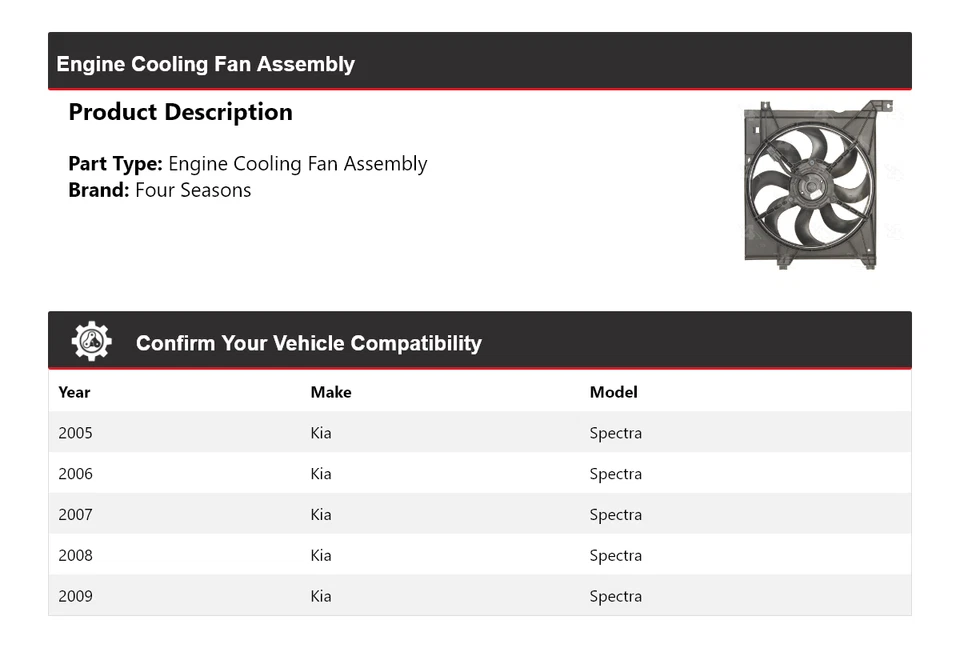Click the 2005 year cell
Screen dimensions: 960x648
click(75, 433)
